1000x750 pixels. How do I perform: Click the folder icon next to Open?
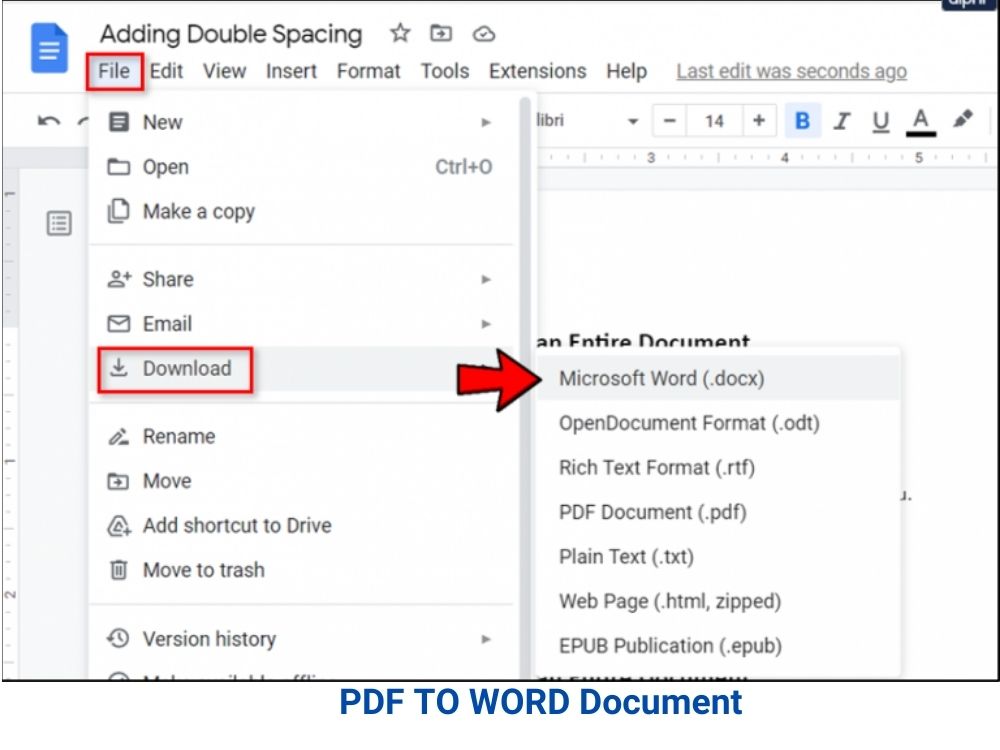click(119, 167)
